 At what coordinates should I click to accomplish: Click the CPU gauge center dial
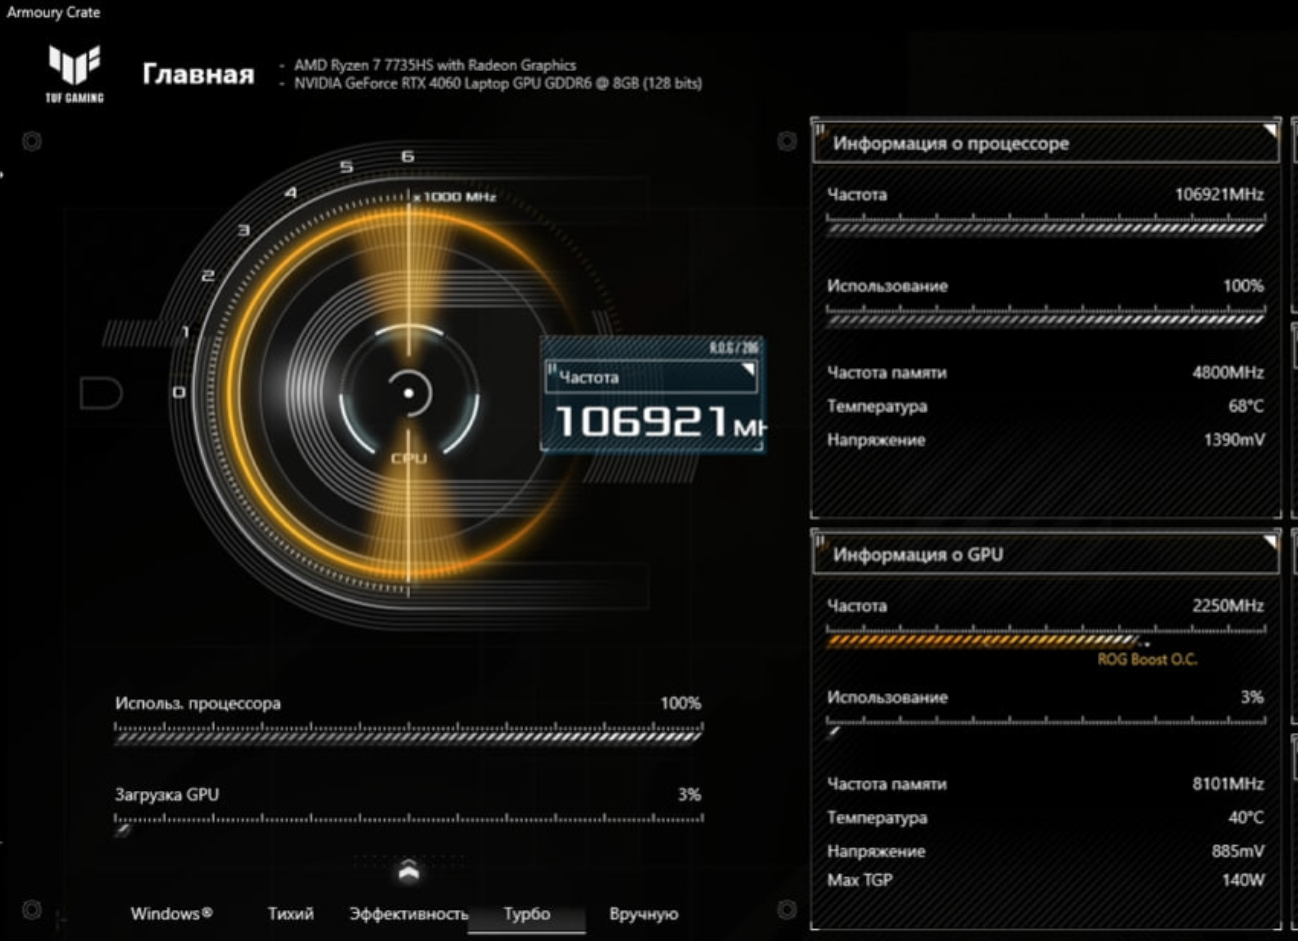point(408,393)
